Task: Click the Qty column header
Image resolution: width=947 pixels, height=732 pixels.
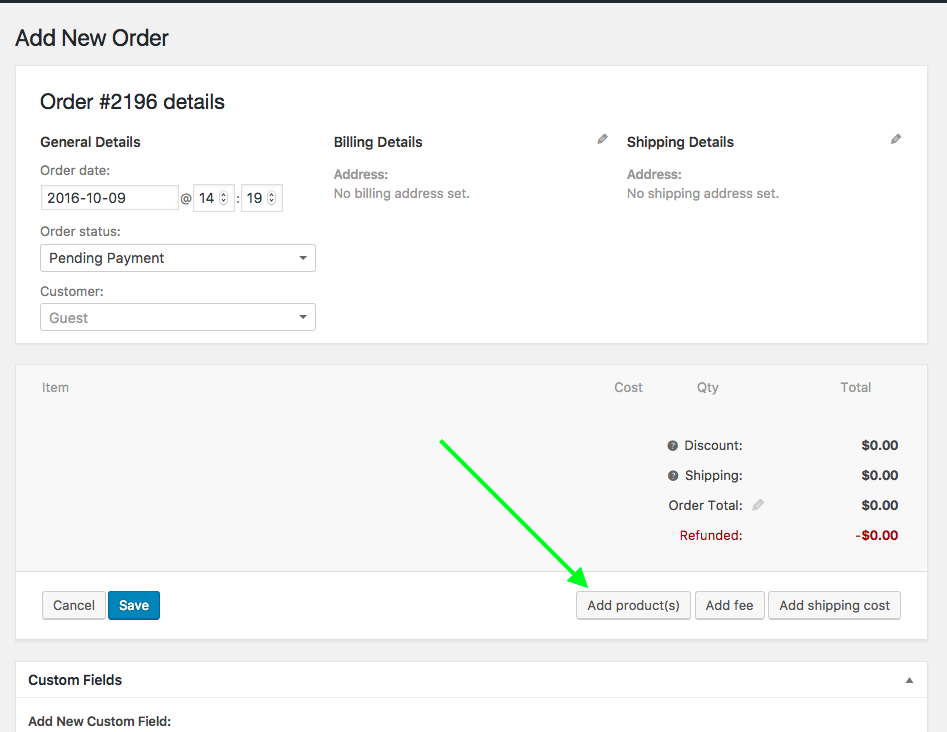Action: pyautogui.click(x=708, y=387)
